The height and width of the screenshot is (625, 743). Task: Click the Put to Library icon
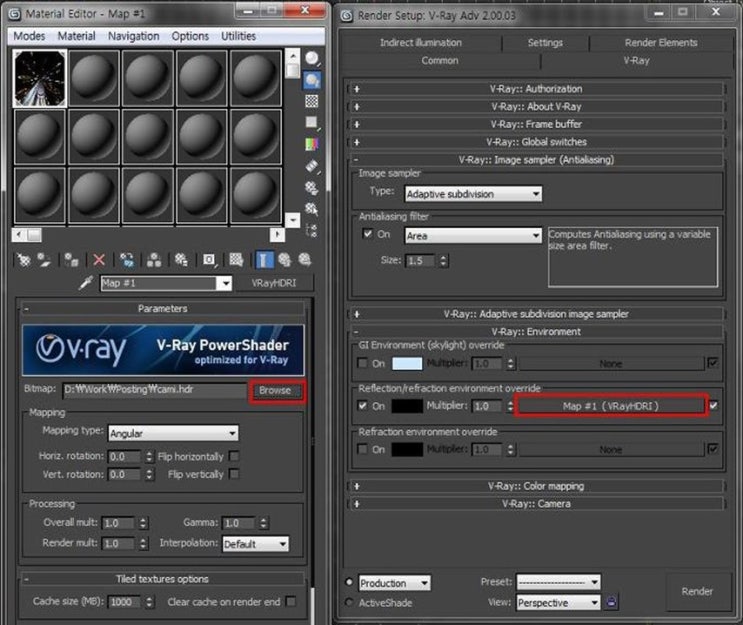[181, 260]
